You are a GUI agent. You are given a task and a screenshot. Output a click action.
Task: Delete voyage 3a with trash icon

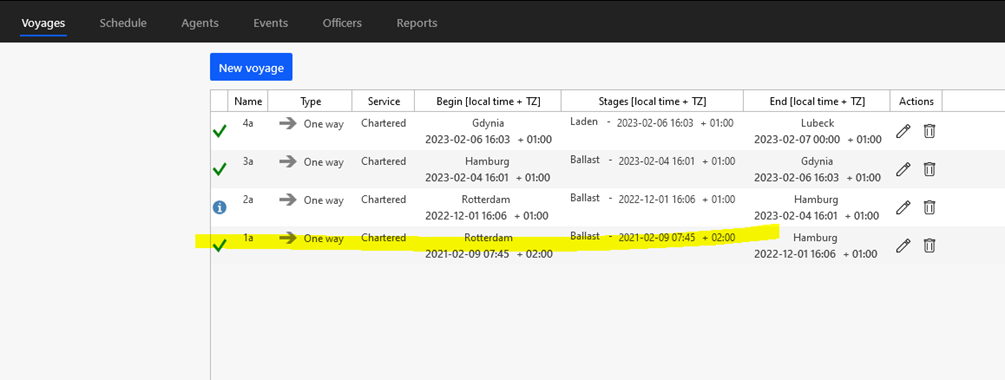click(x=929, y=169)
